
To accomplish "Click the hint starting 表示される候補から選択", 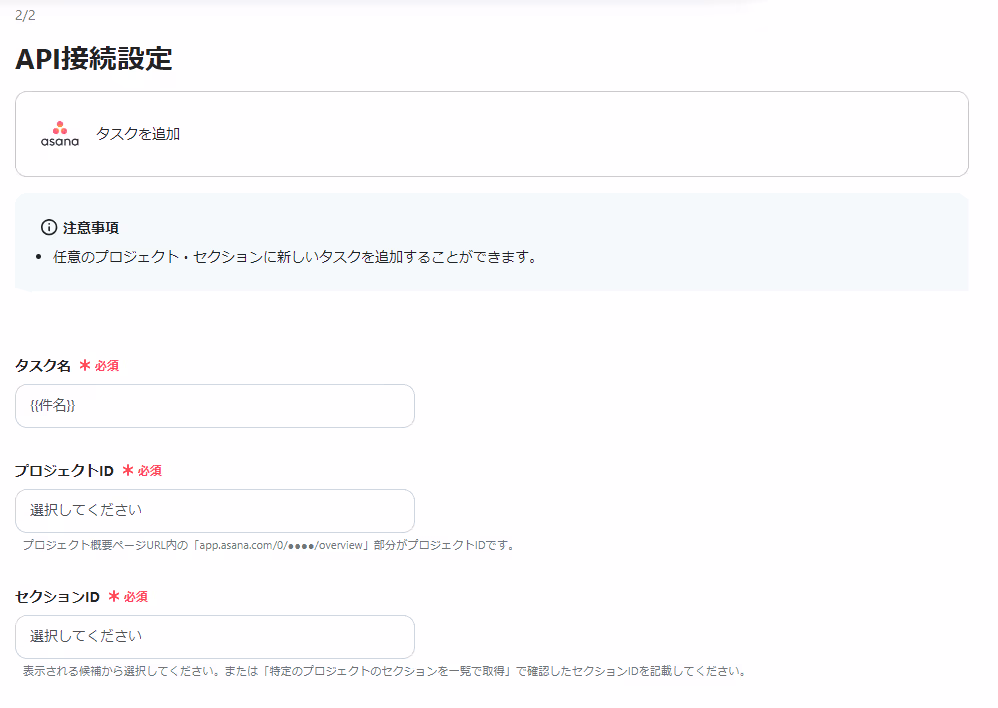I will point(386,671).
